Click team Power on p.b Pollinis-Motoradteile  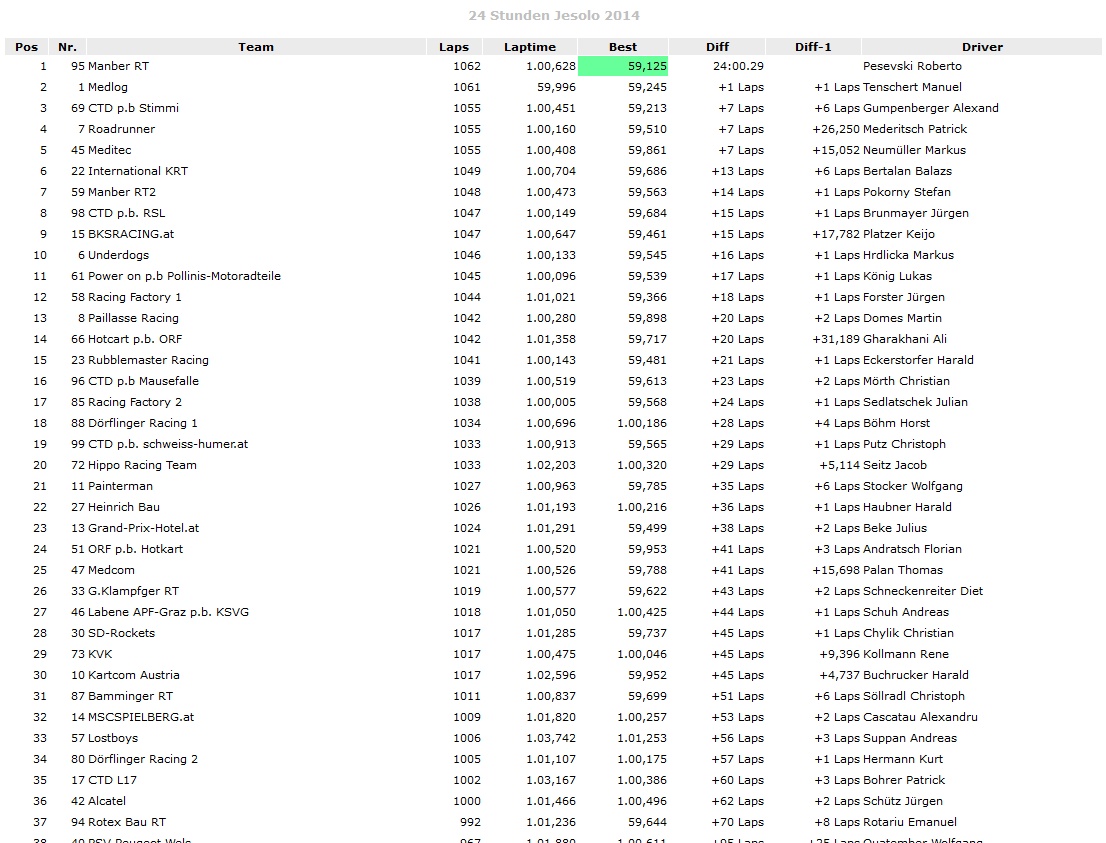point(184,276)
